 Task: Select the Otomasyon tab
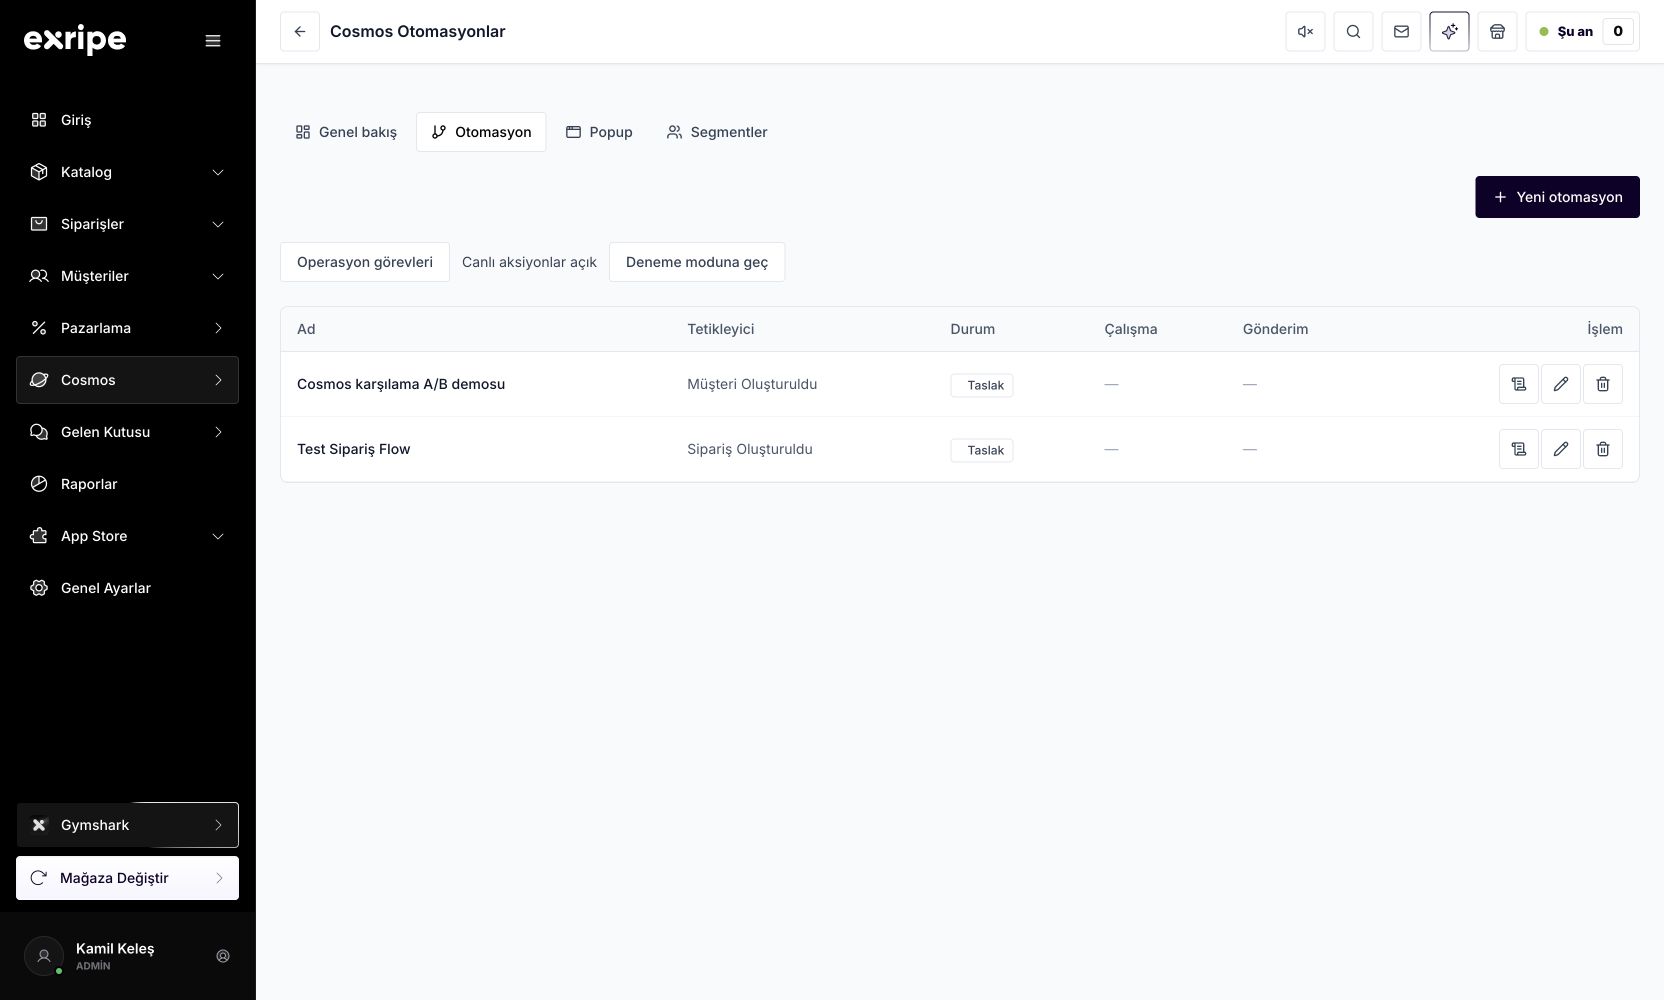pyautogui.click(x=481, y=132)
